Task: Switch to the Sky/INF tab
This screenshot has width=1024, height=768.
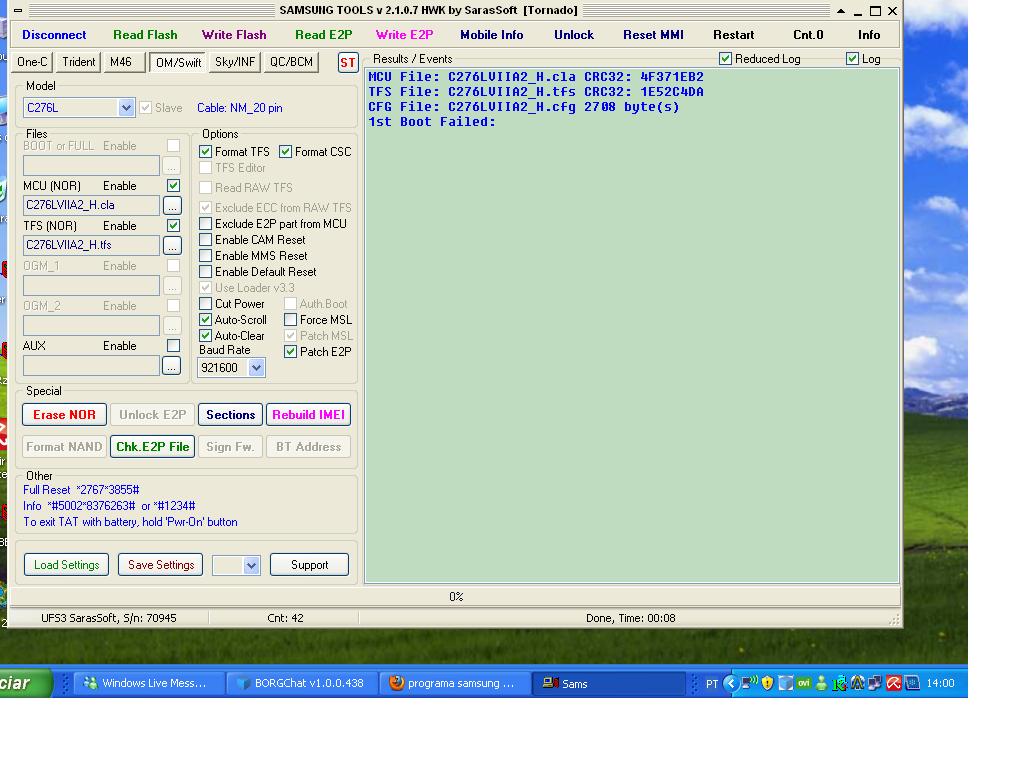Action: [235, 62]
